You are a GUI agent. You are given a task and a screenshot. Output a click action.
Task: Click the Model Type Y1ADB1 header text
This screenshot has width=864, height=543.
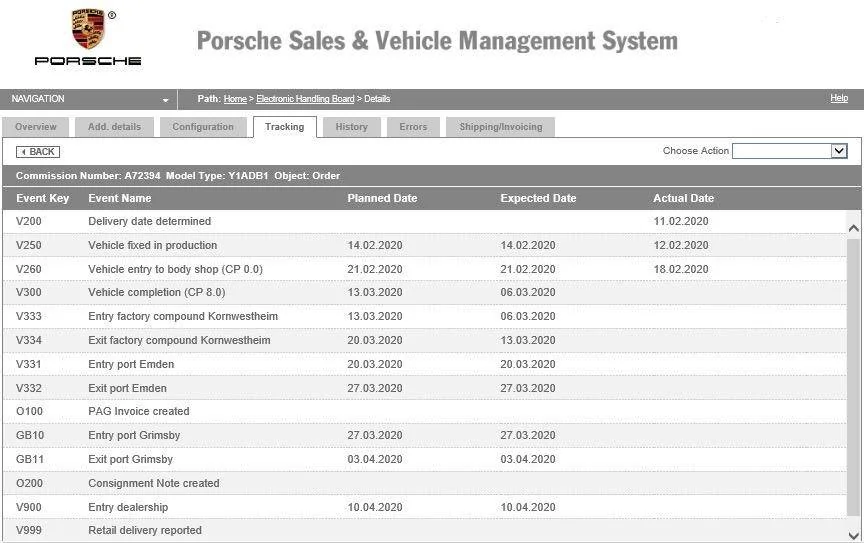pos(217,176)
